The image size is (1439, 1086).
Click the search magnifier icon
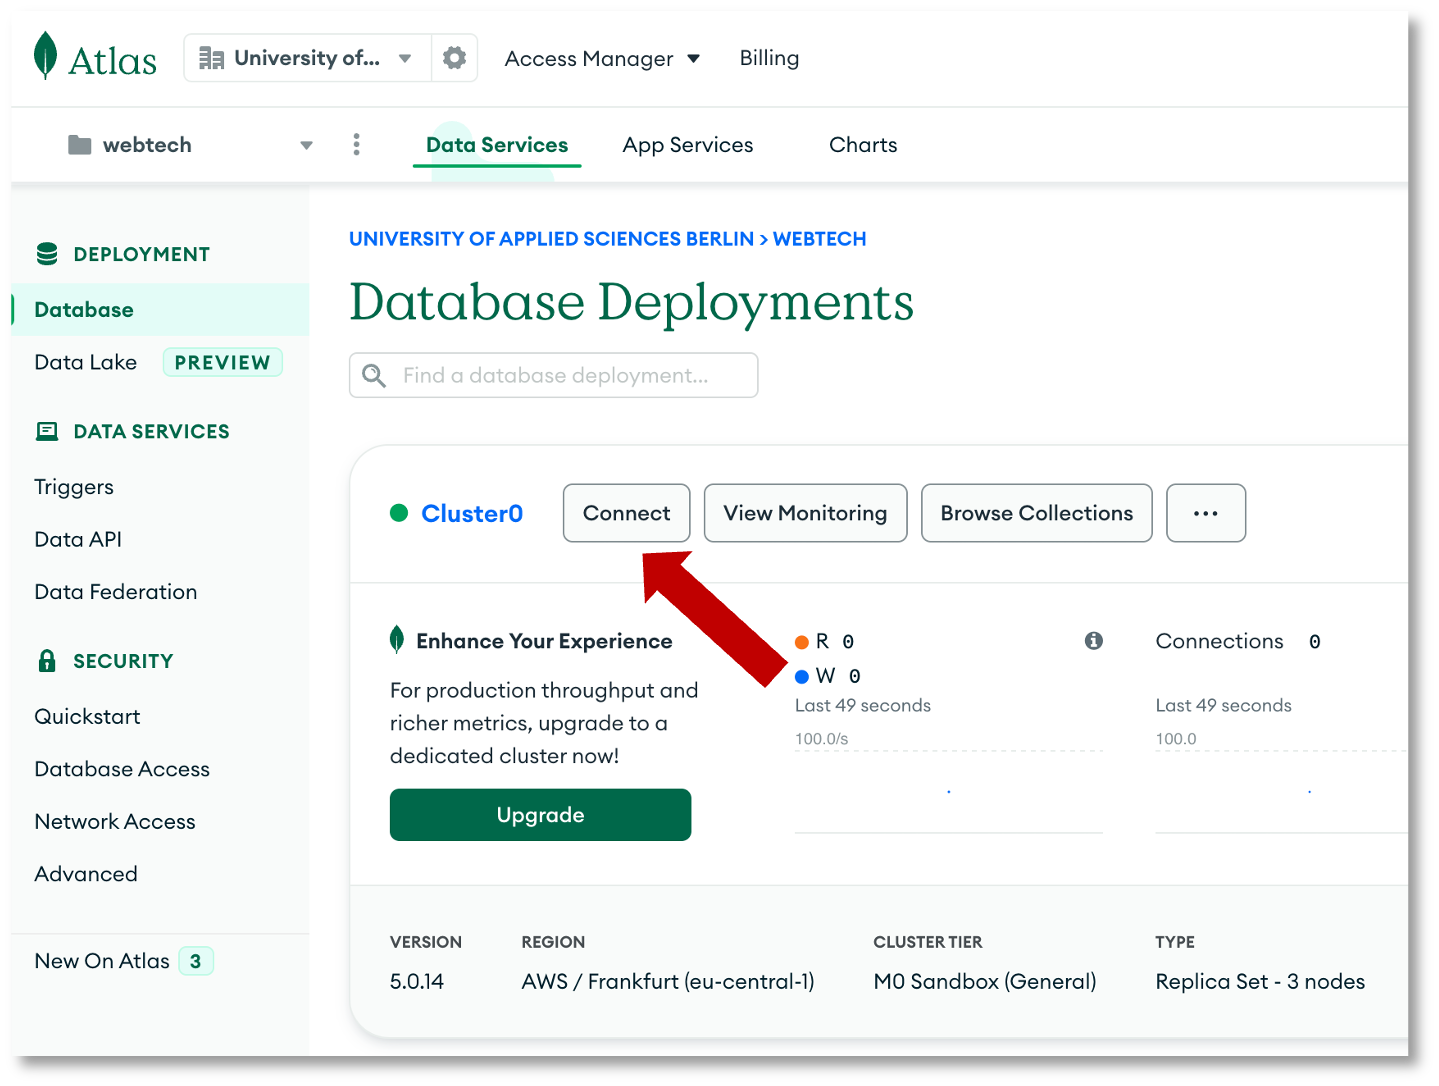point(374,375)
